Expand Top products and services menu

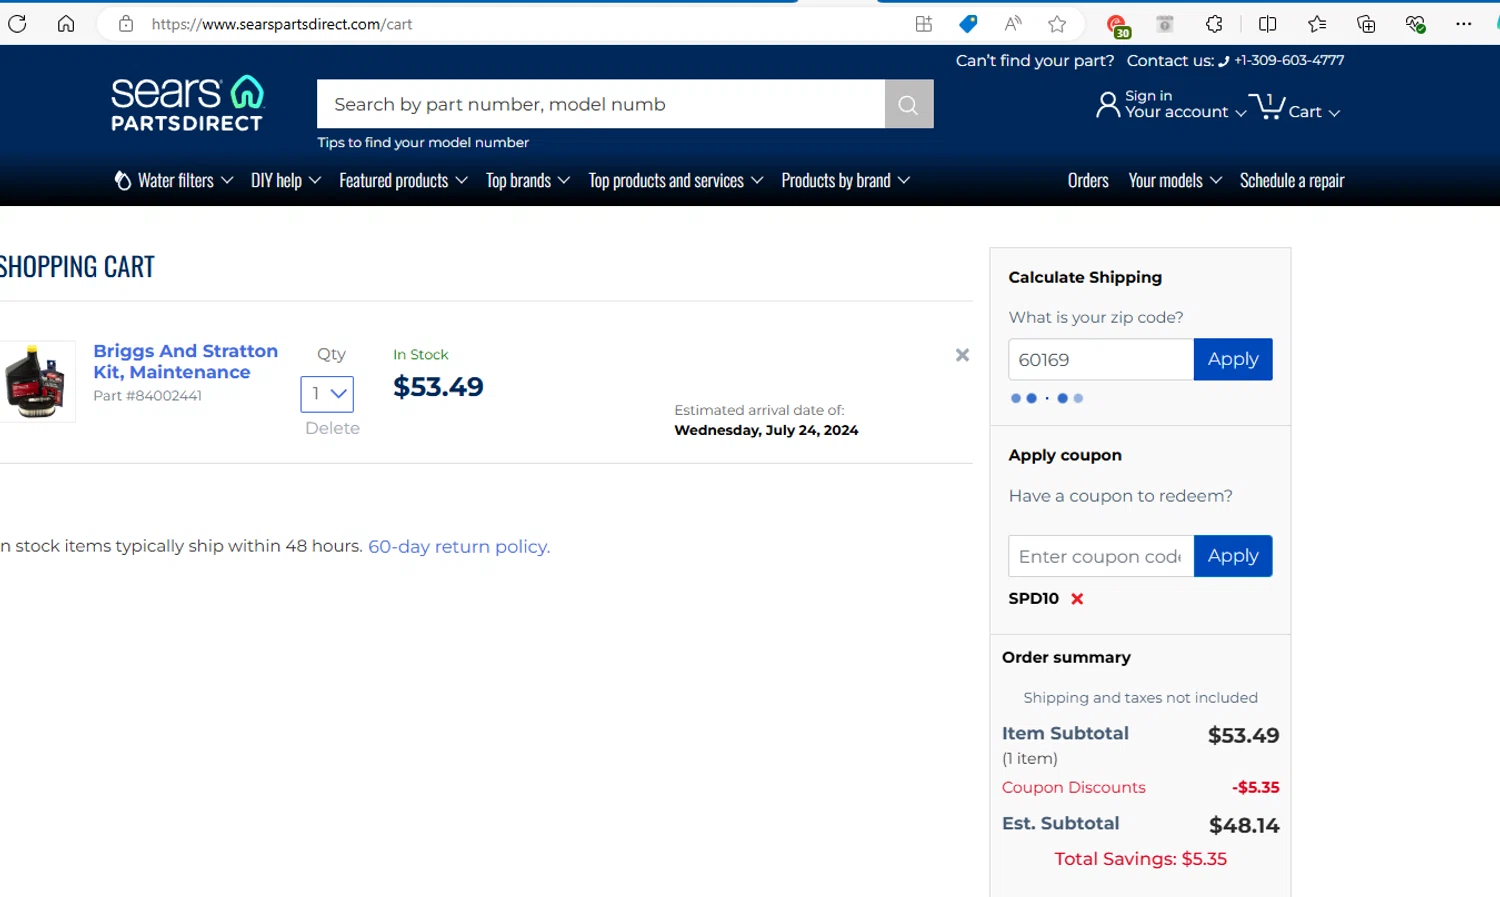click(676, 181)
